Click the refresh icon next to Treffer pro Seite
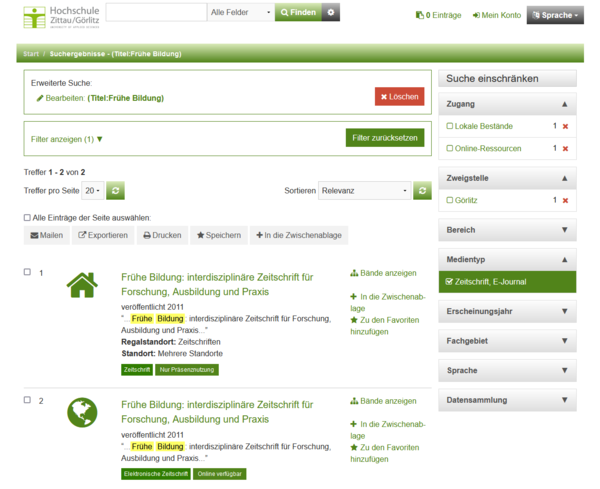Screen dimensions: 600x489 [x=116, y=190]
